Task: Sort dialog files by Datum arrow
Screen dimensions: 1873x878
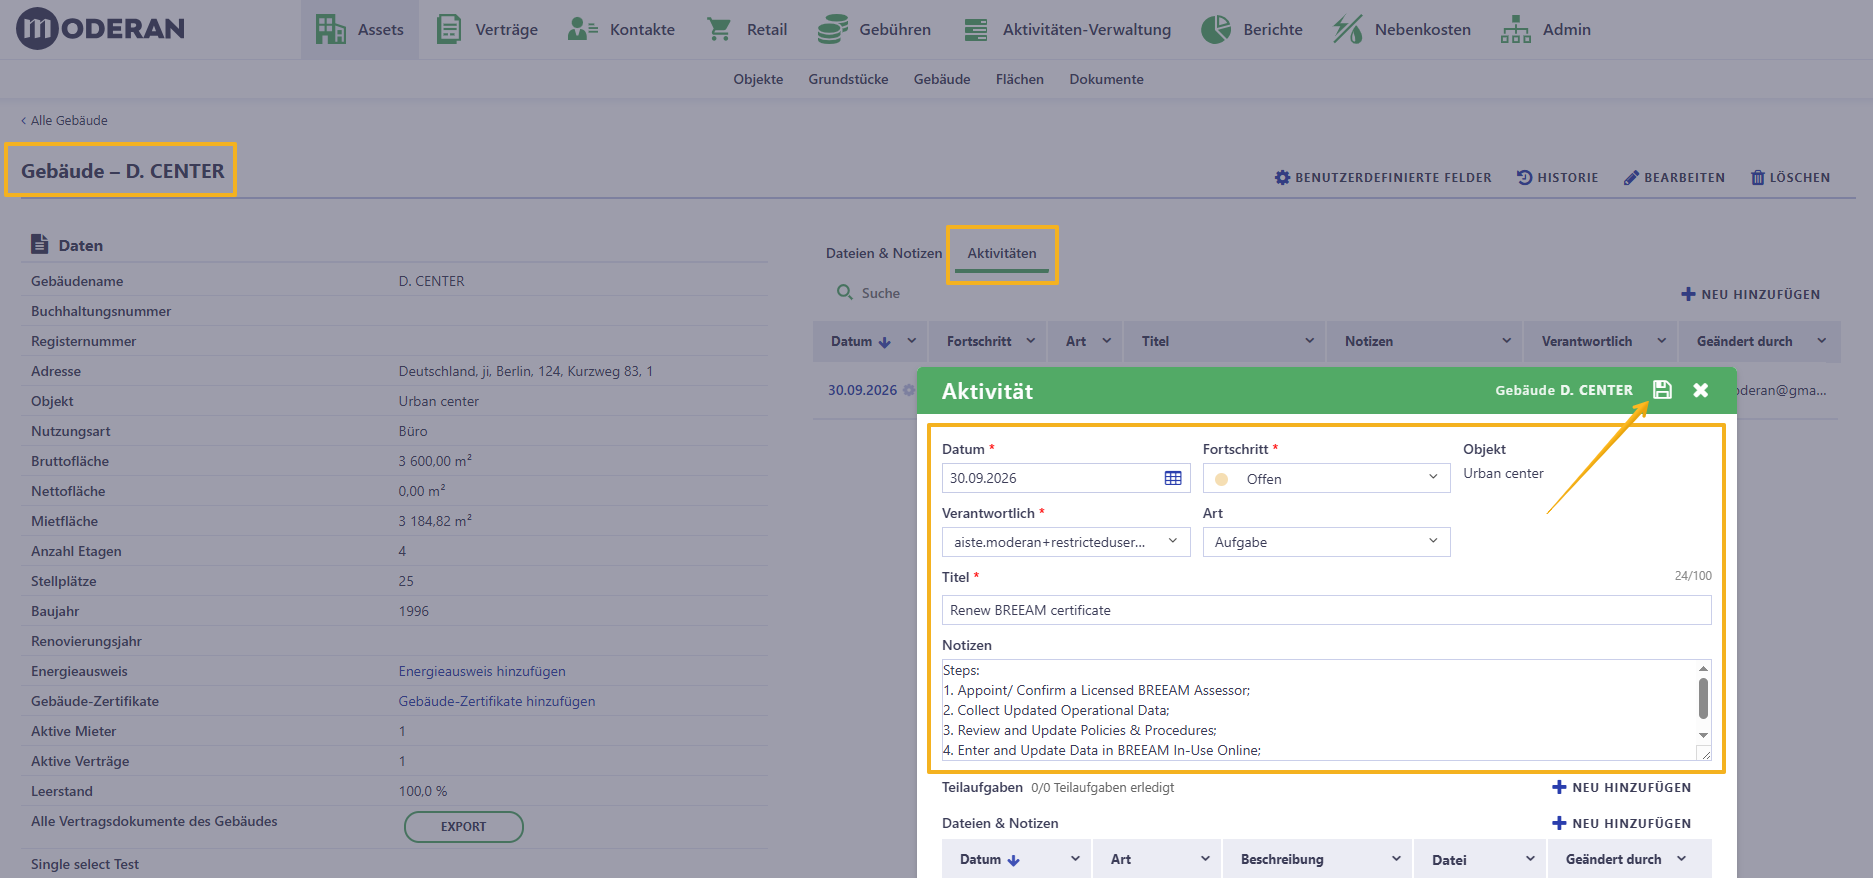Action: (1013, 860)
